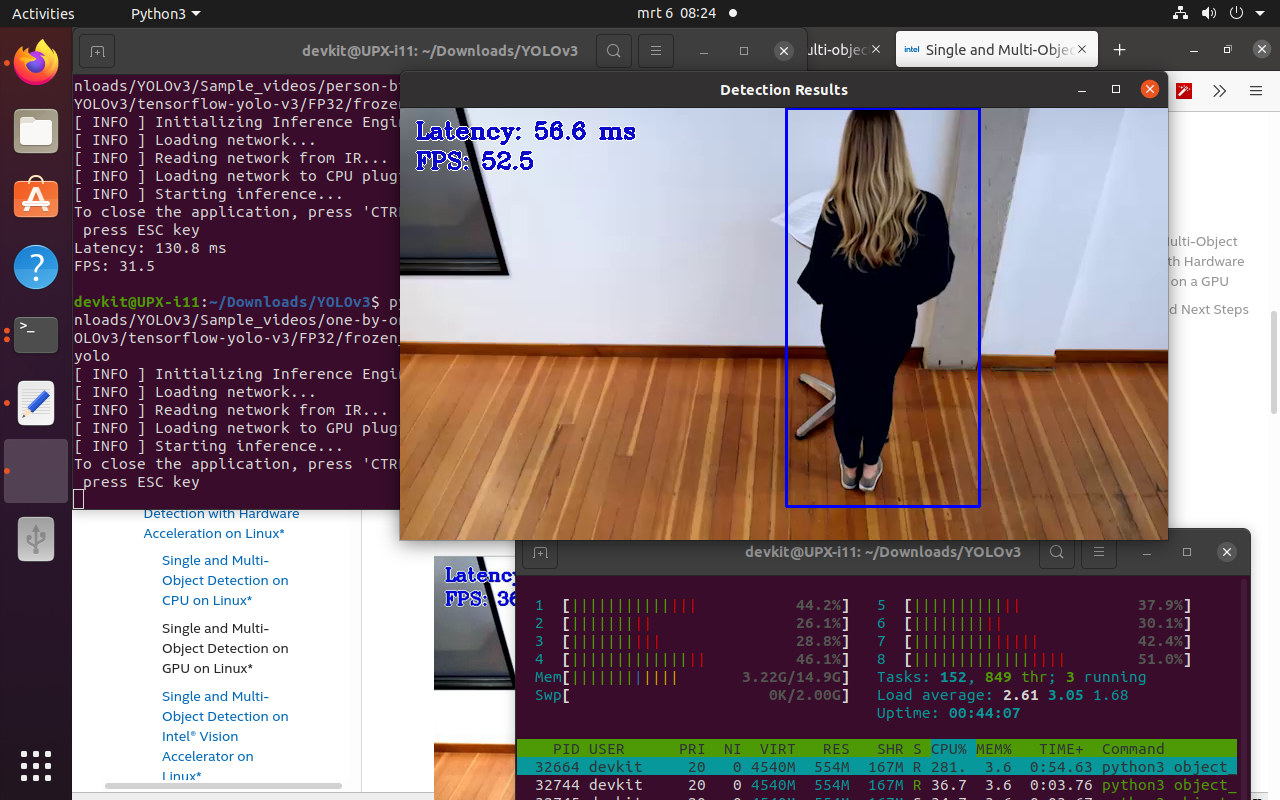The height and width of the screenshot is (800, 1280).
Task: Click the Mem usage meter in htop
Action: [x=692, y=677]
